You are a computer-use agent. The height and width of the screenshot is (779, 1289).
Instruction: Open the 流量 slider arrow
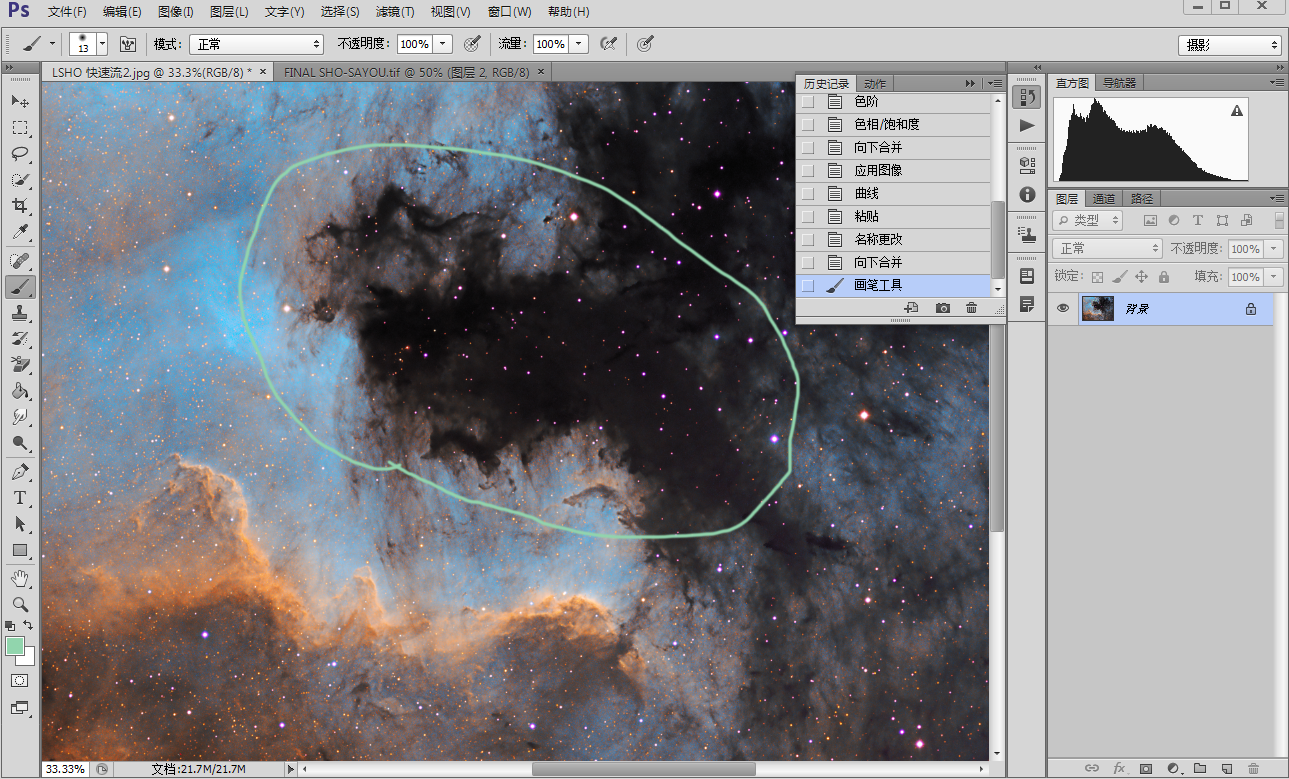579,44
